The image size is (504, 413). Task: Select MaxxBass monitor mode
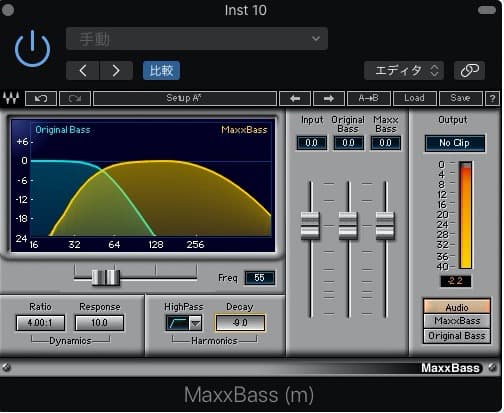pyautogui.click(x=457, y=321)
